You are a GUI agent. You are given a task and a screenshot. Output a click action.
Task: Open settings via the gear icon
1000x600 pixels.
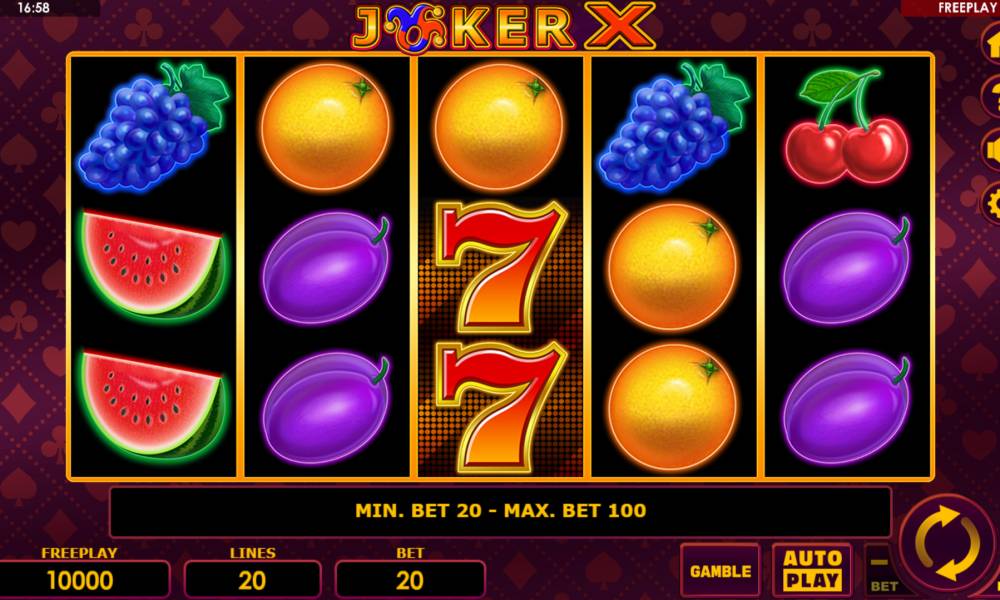pos(990,203)
